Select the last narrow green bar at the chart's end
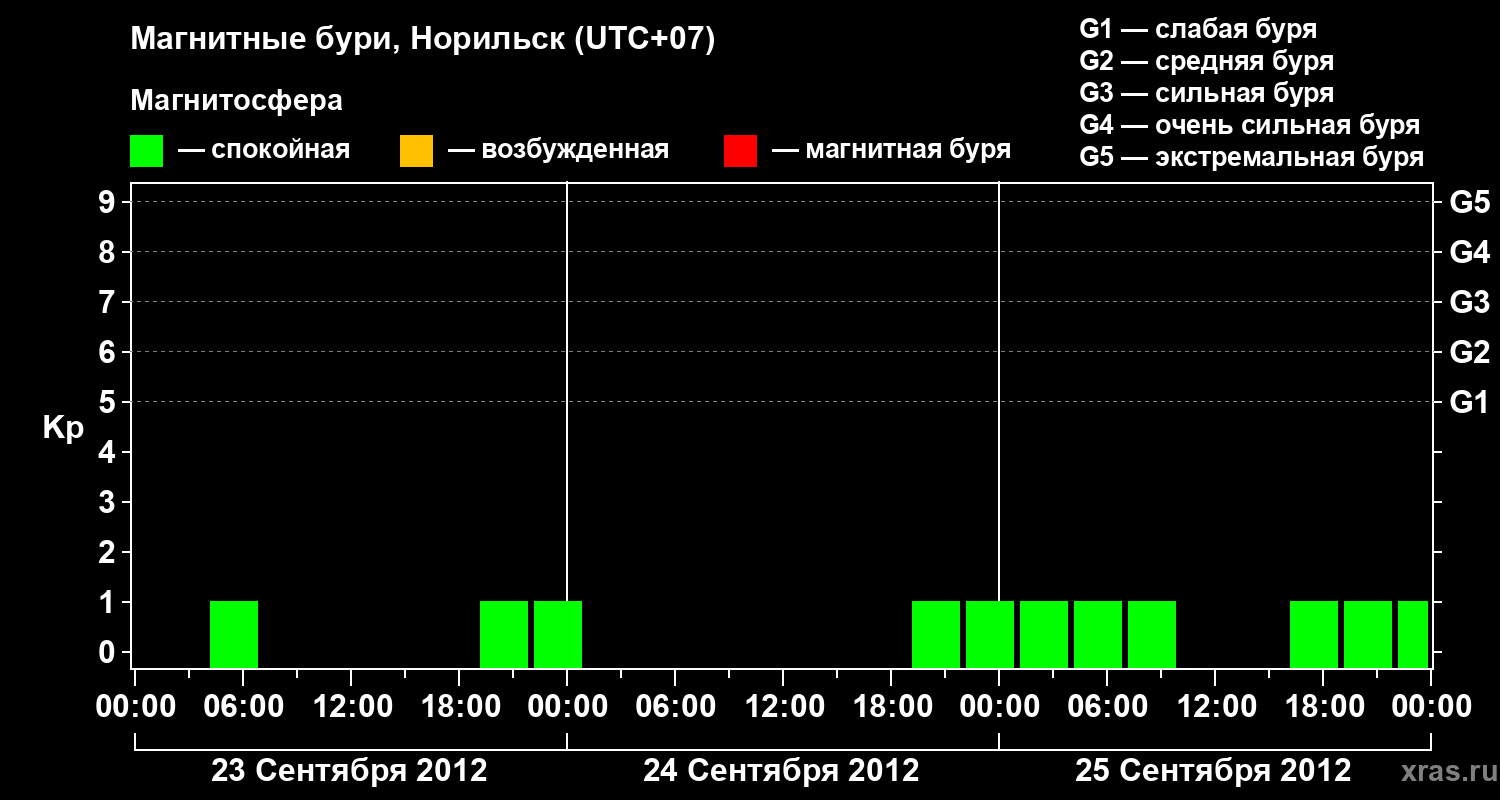The height and width of the screenshot is (800, 1500). pyautogui.click(x=1413, y=634)
